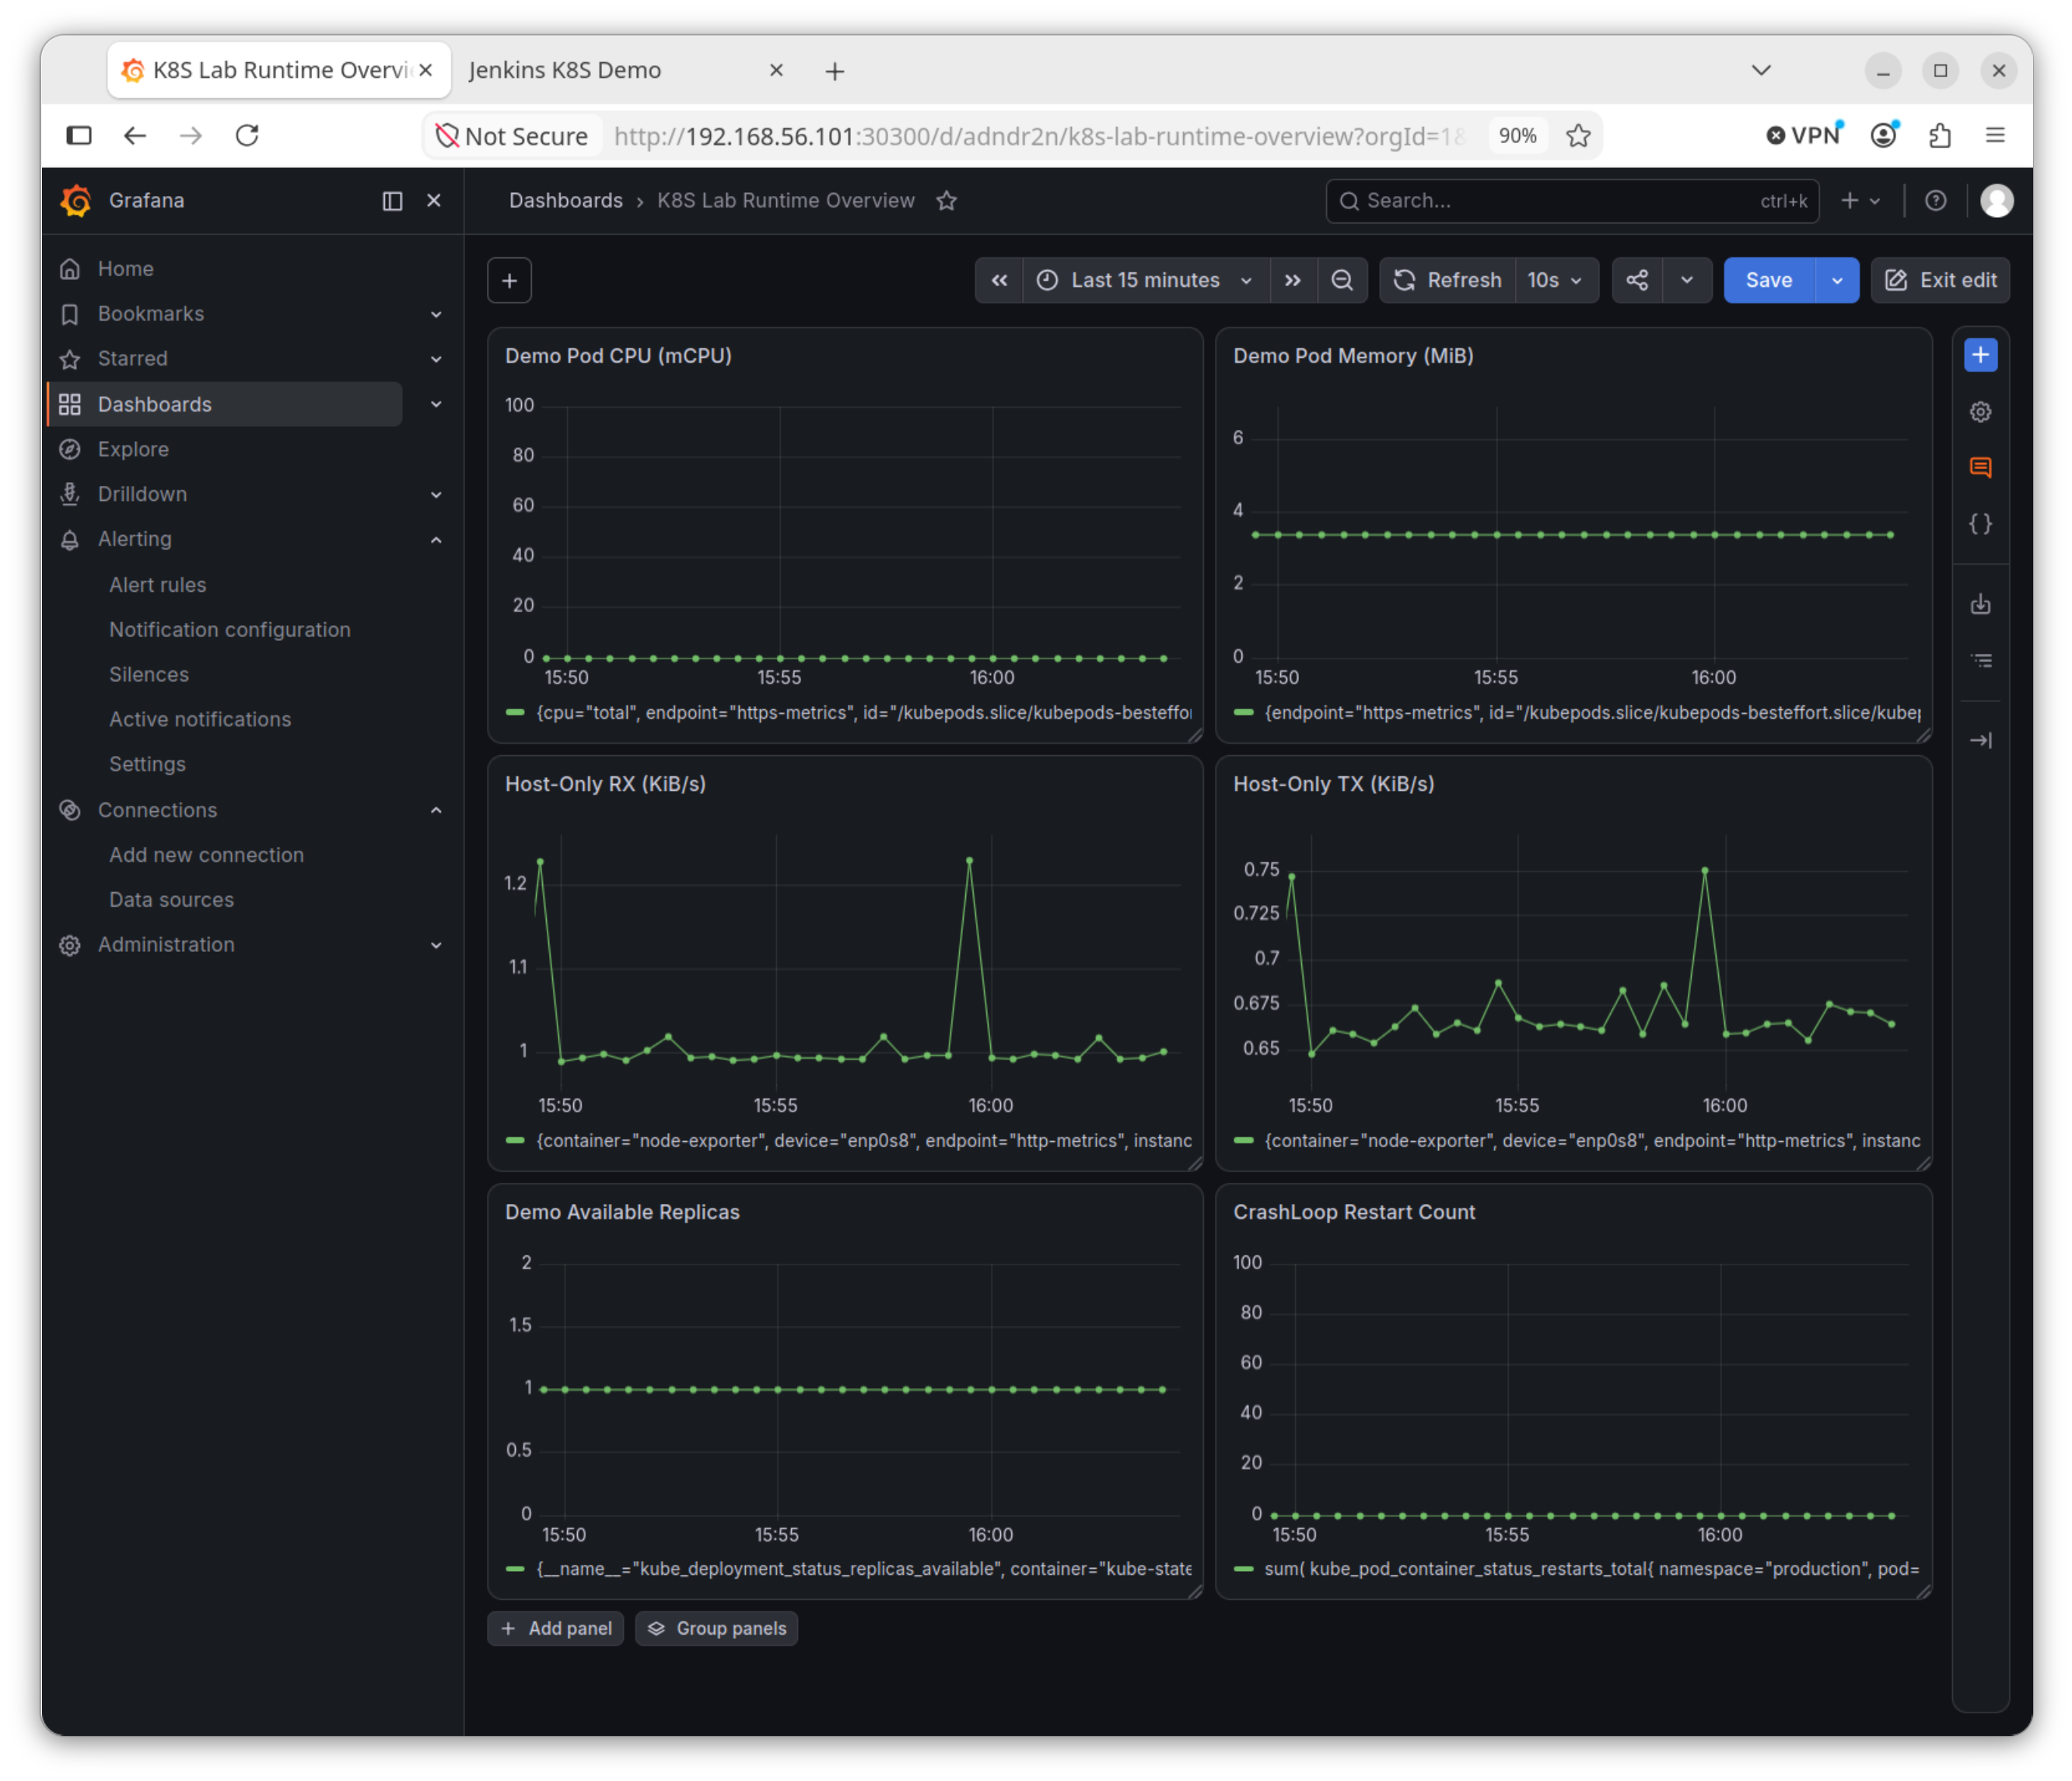Image resolution: width=2072 pixels, height=1781 pixels.
Task: Save the dashboard
Action: [1768, 281]
